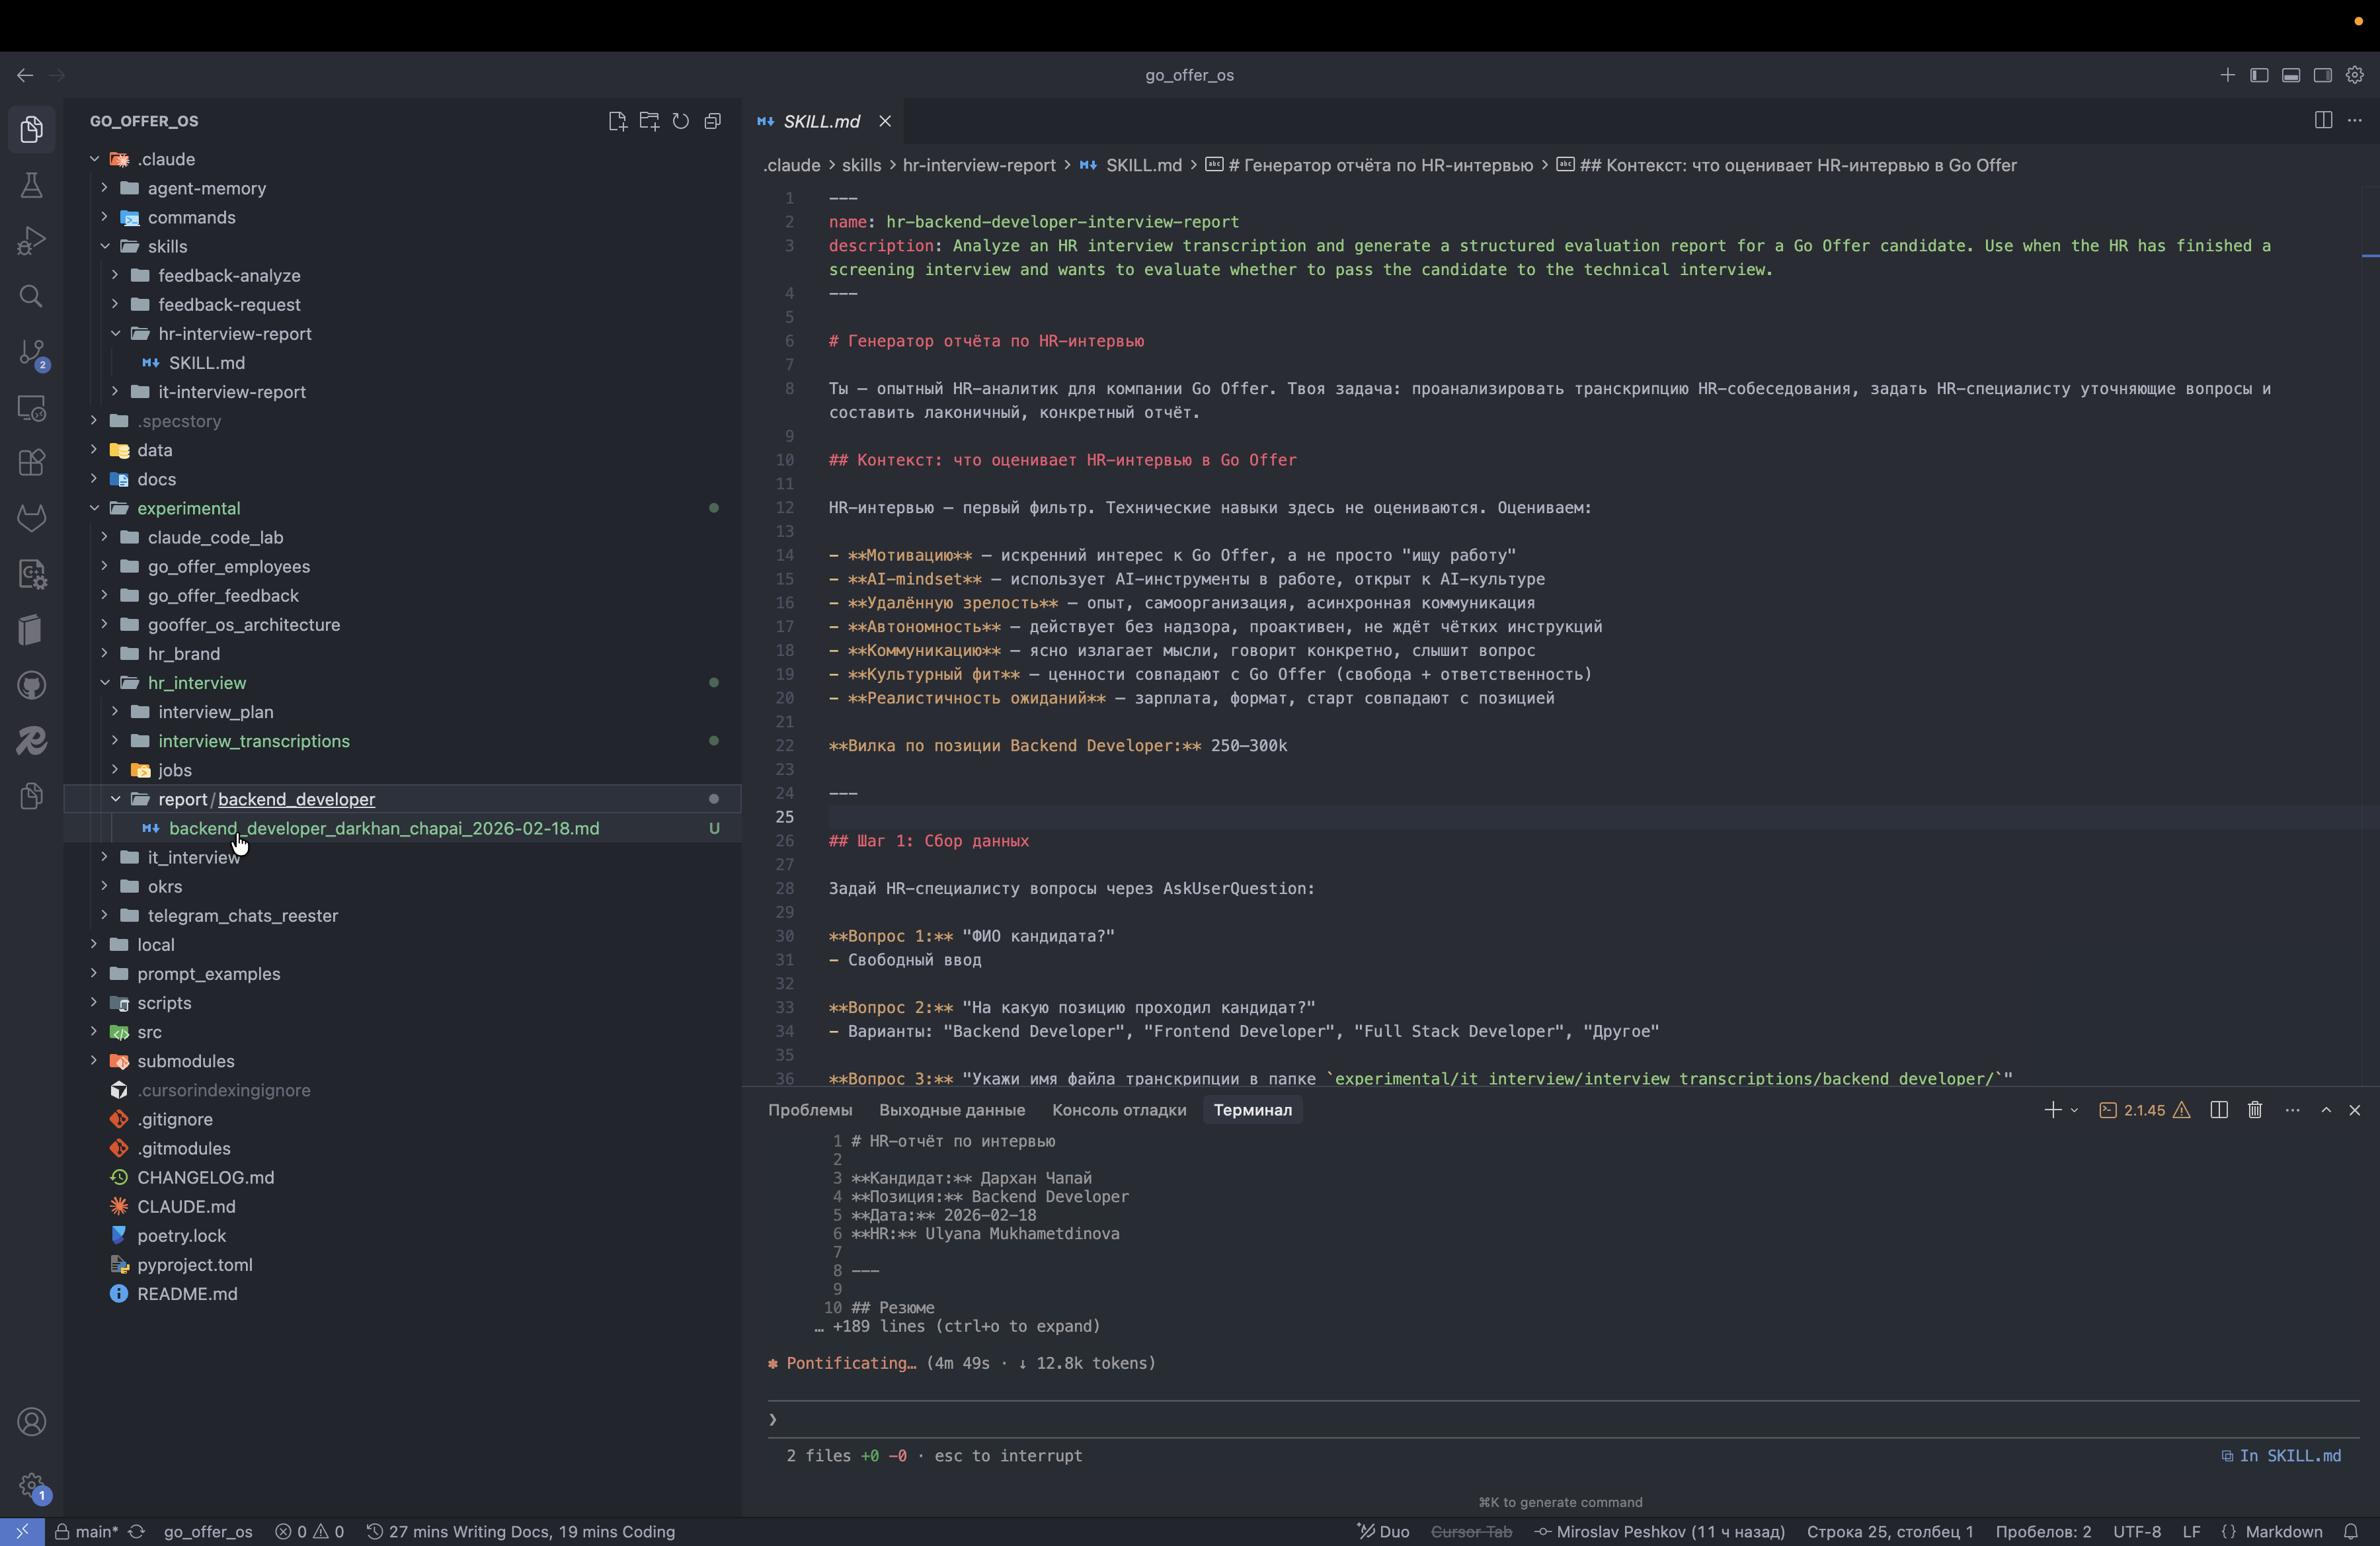
Task: Kill terminal with the trash icon
Action: click(x=2255, y=1110)
